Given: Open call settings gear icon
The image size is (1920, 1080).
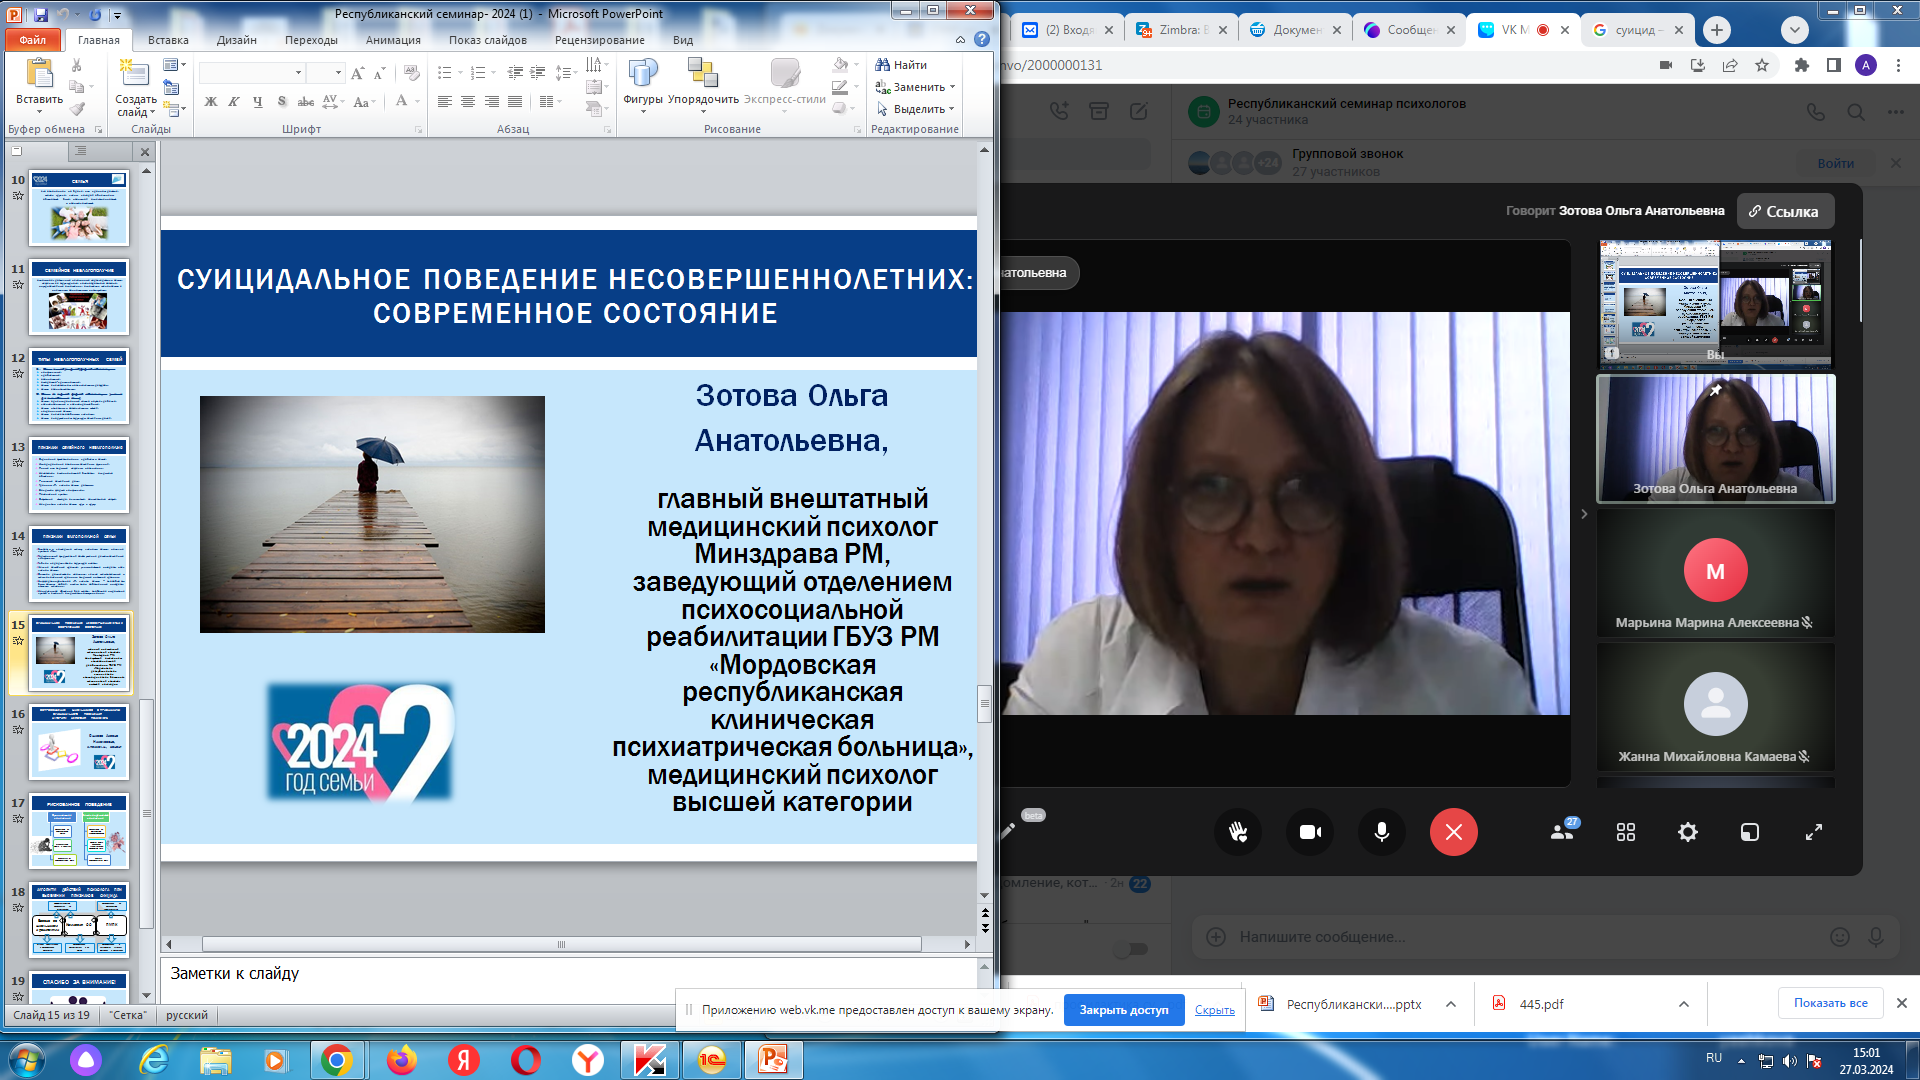Looking at the screenshot, I should tap(1688, 832).
